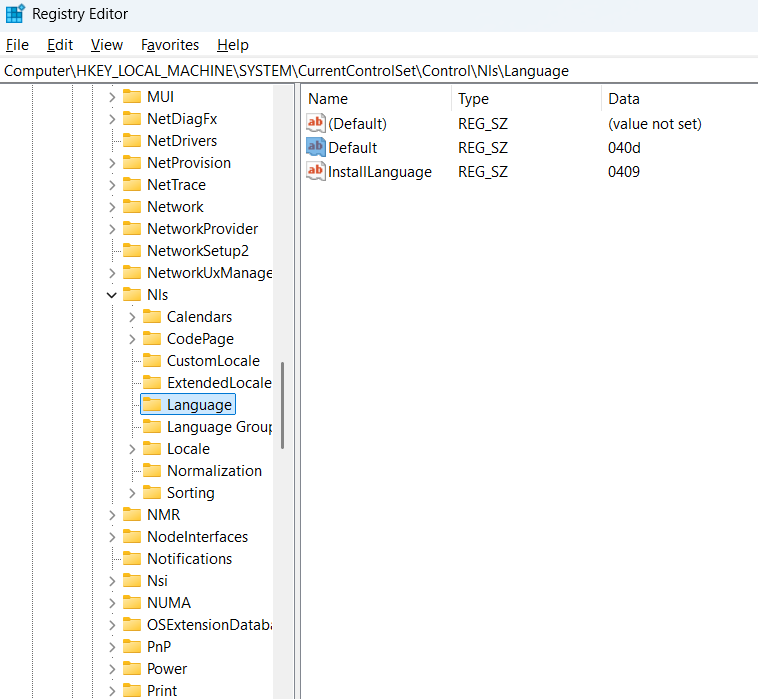Click the Default value's registry icon
The image size is (758, 699).
coord(315,148)
